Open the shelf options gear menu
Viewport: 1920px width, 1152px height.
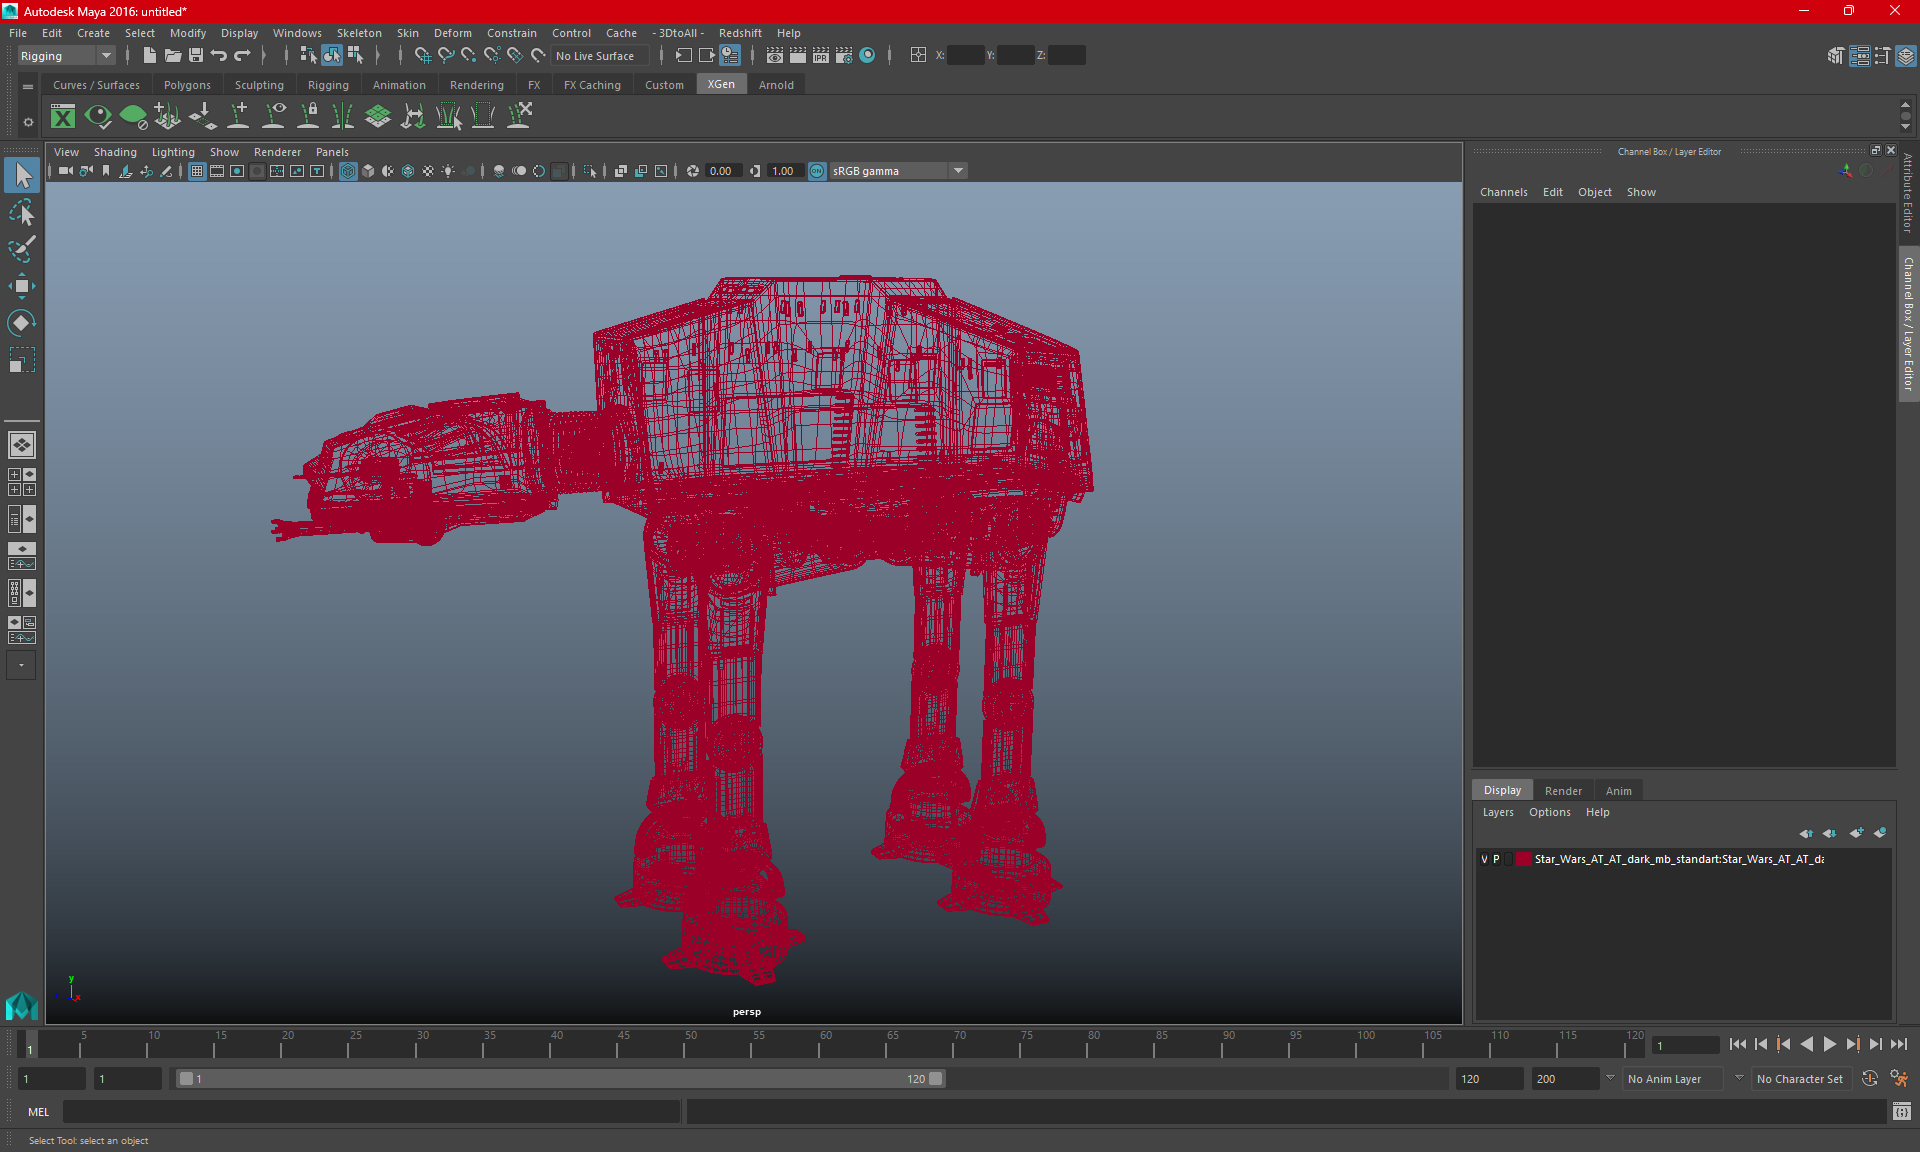(x=28, y=123)
